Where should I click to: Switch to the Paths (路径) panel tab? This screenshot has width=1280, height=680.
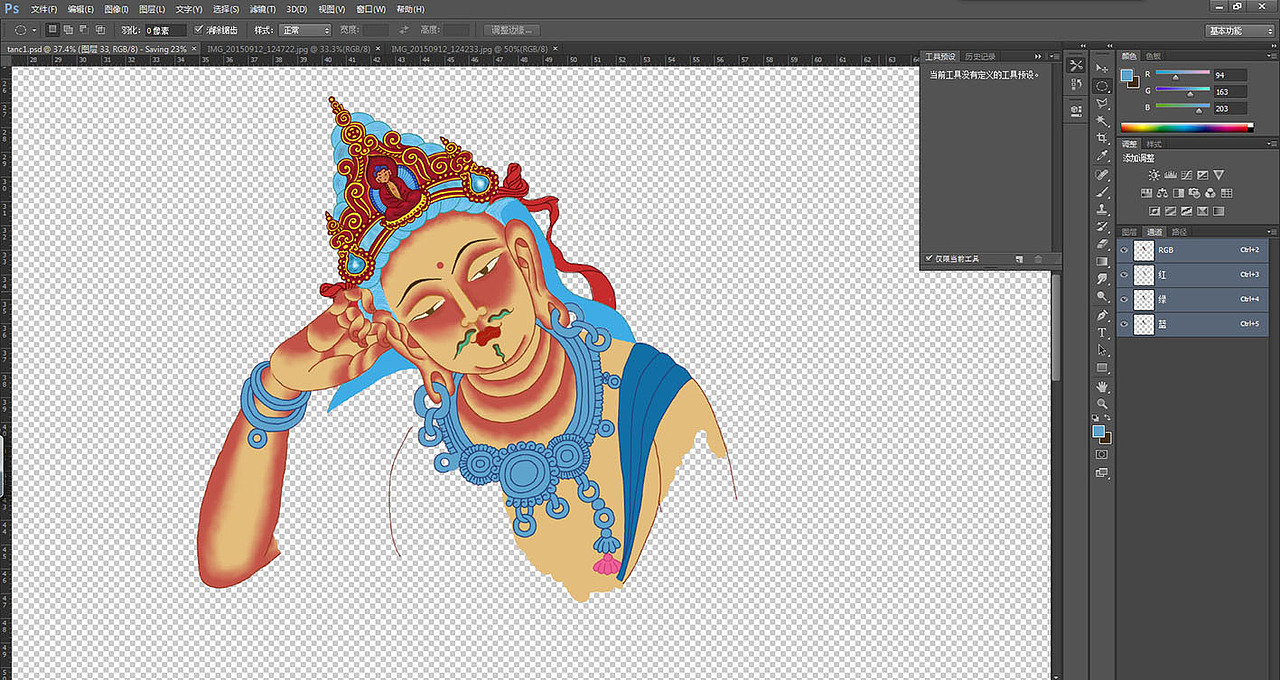1179,232
